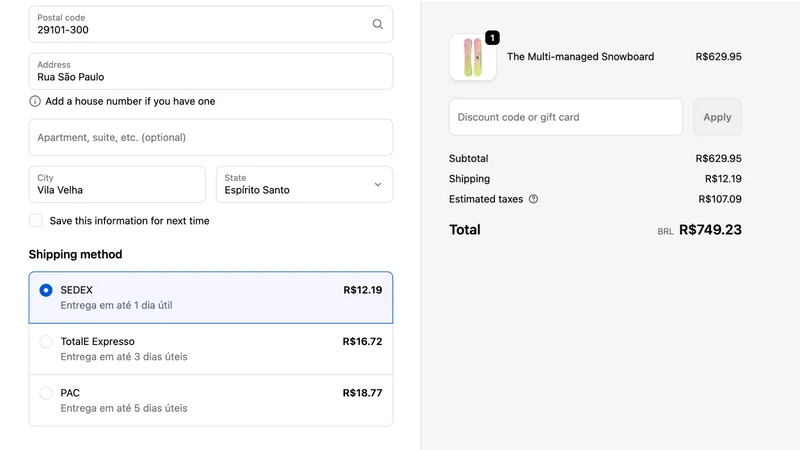800x450 pixels.
Task: Click 'Entrega em até 1 dia útil' text
Action: click(116, 305)
